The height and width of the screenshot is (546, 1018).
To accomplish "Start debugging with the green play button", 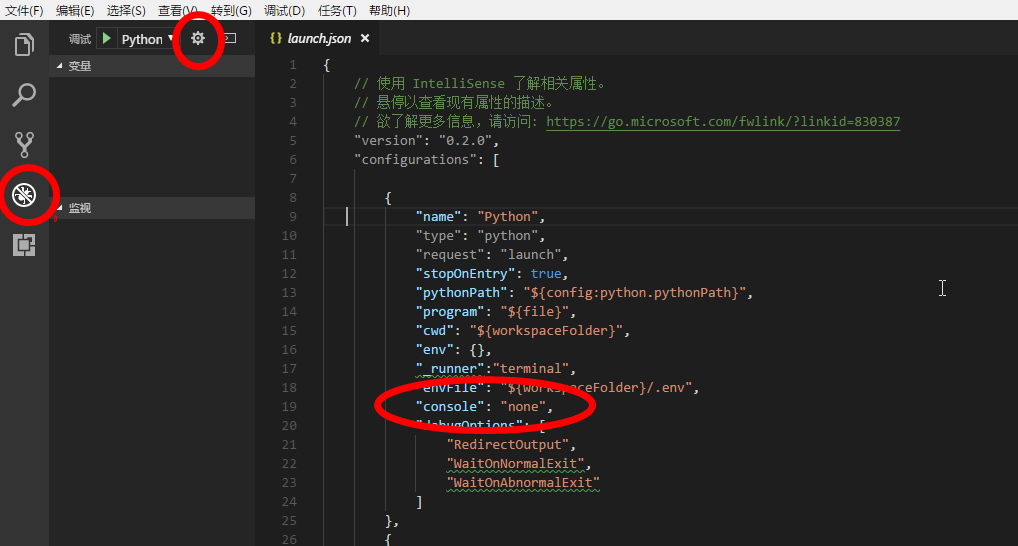I will click(106, 38).
